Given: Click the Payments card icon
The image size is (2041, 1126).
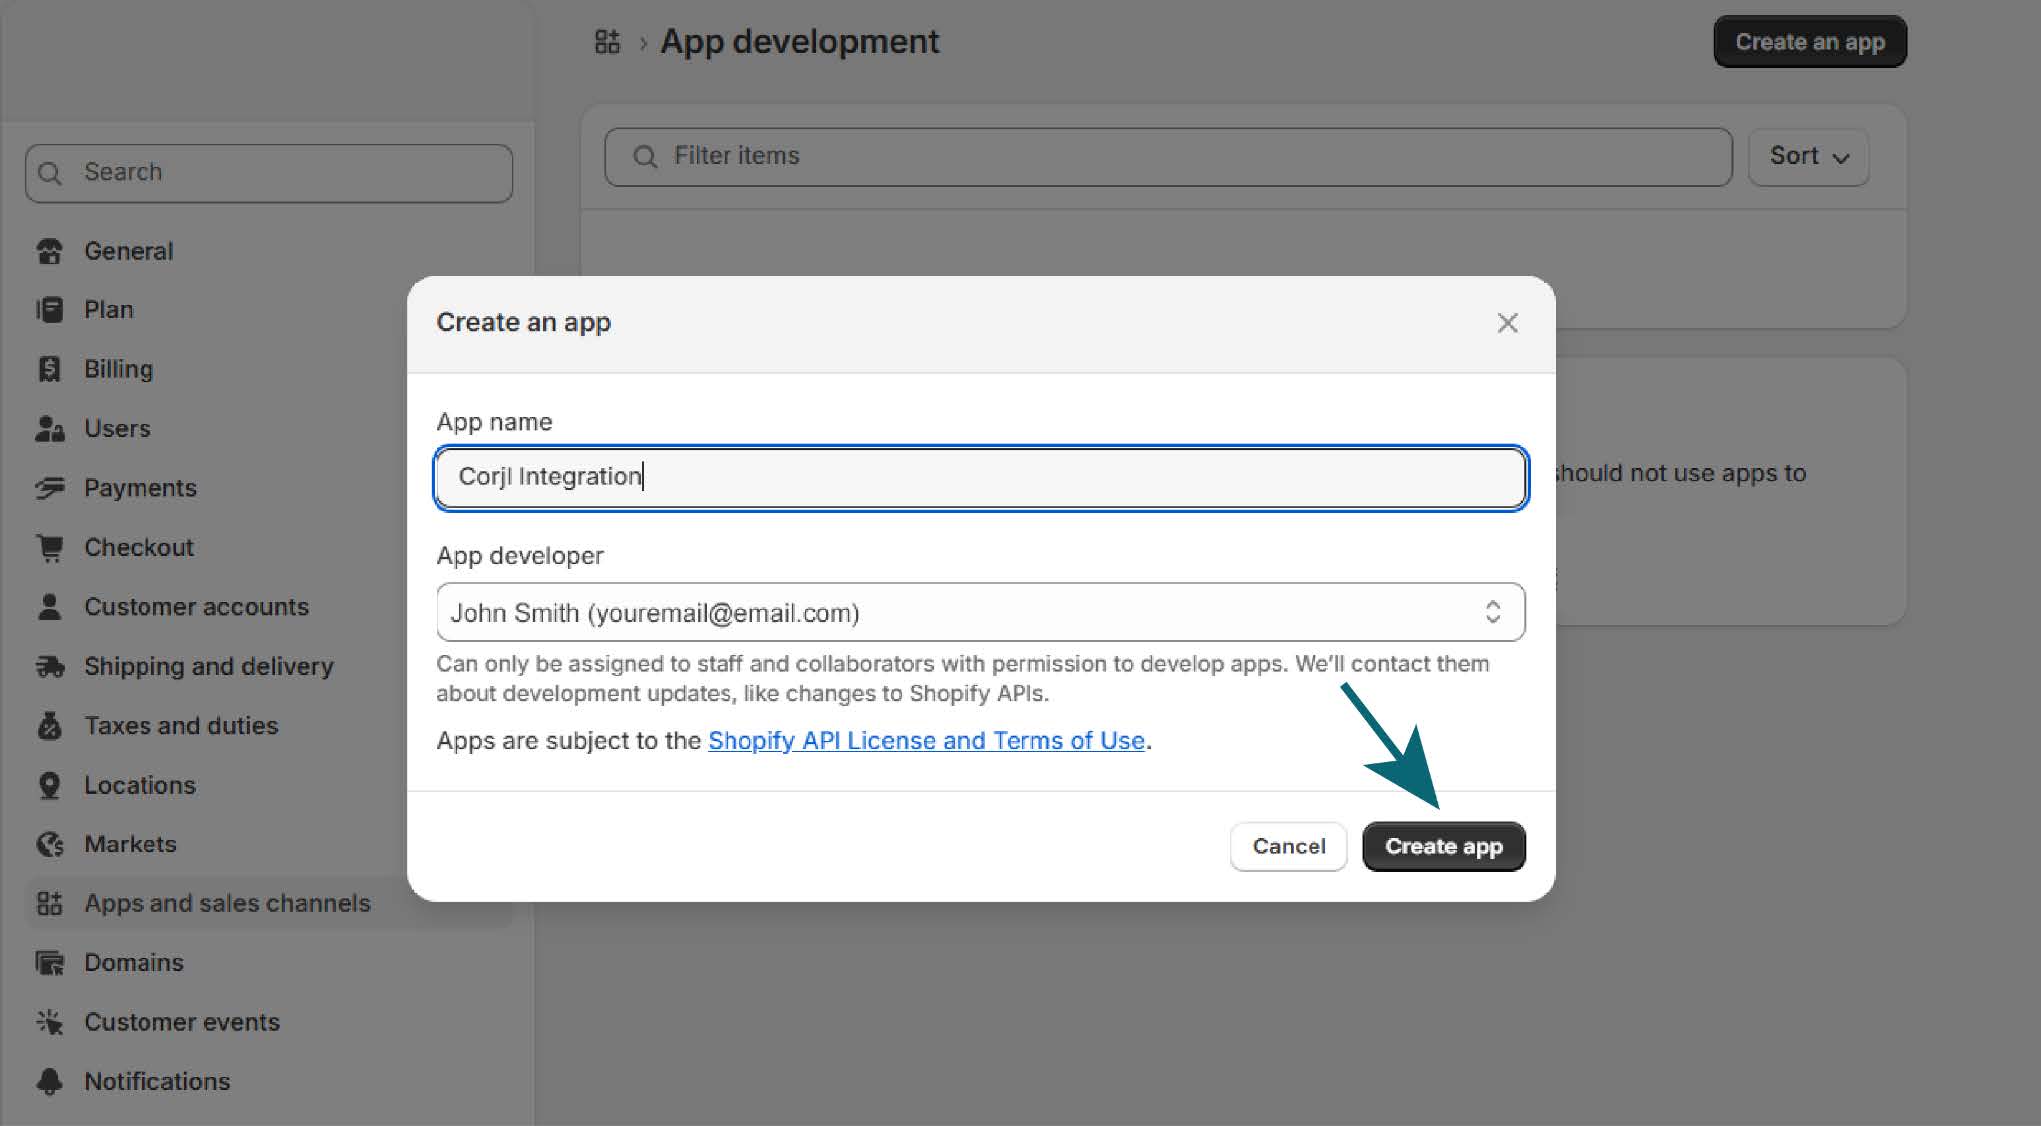Looking at the screenshot, I should click(49, 488).
